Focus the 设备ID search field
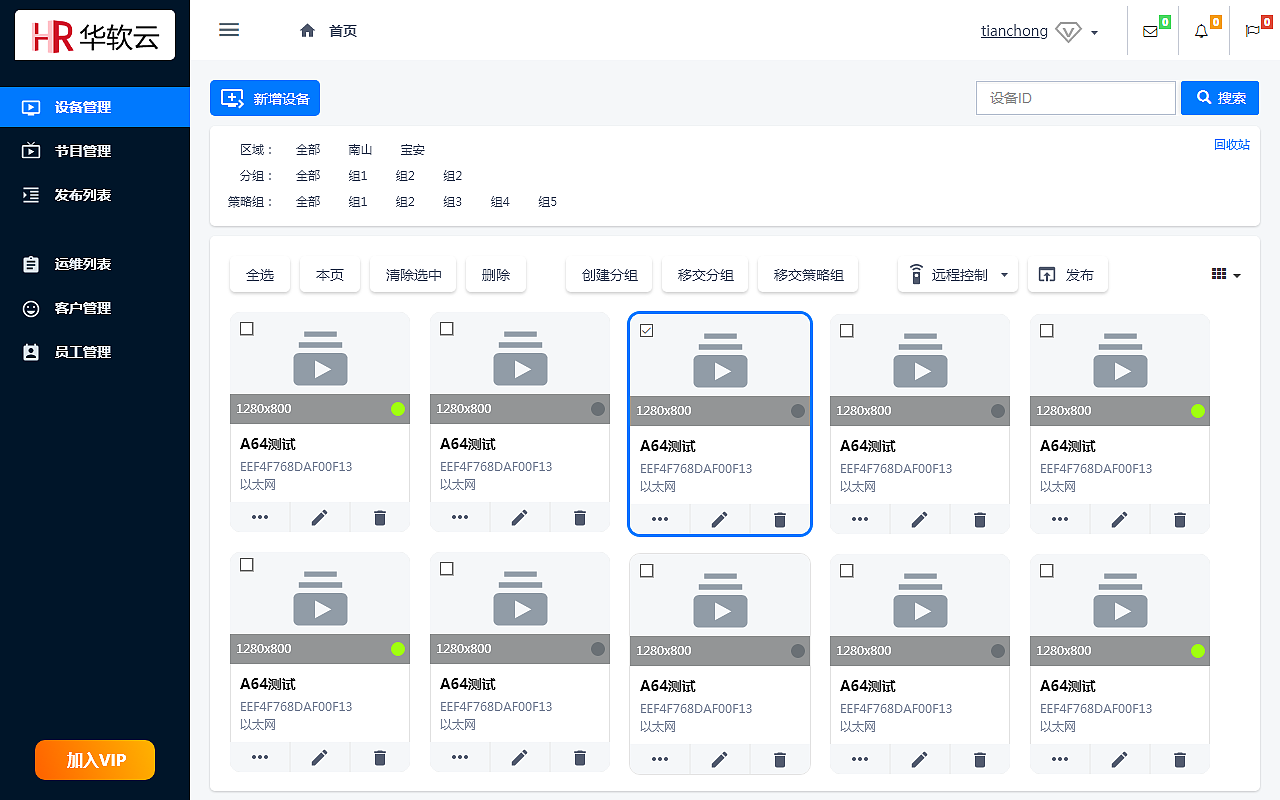The image size is (1280, 800). 1076,98
